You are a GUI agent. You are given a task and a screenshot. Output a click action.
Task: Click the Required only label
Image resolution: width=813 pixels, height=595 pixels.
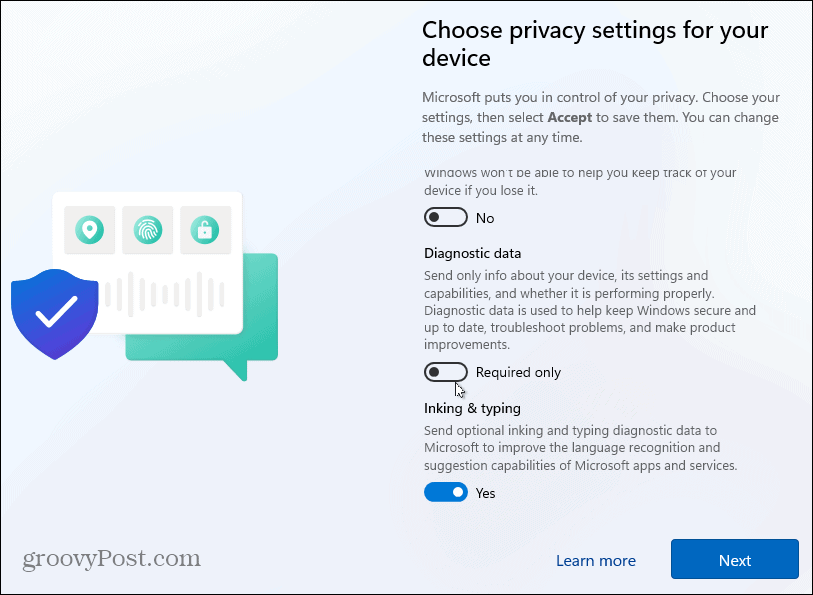(x=518, y=371)
